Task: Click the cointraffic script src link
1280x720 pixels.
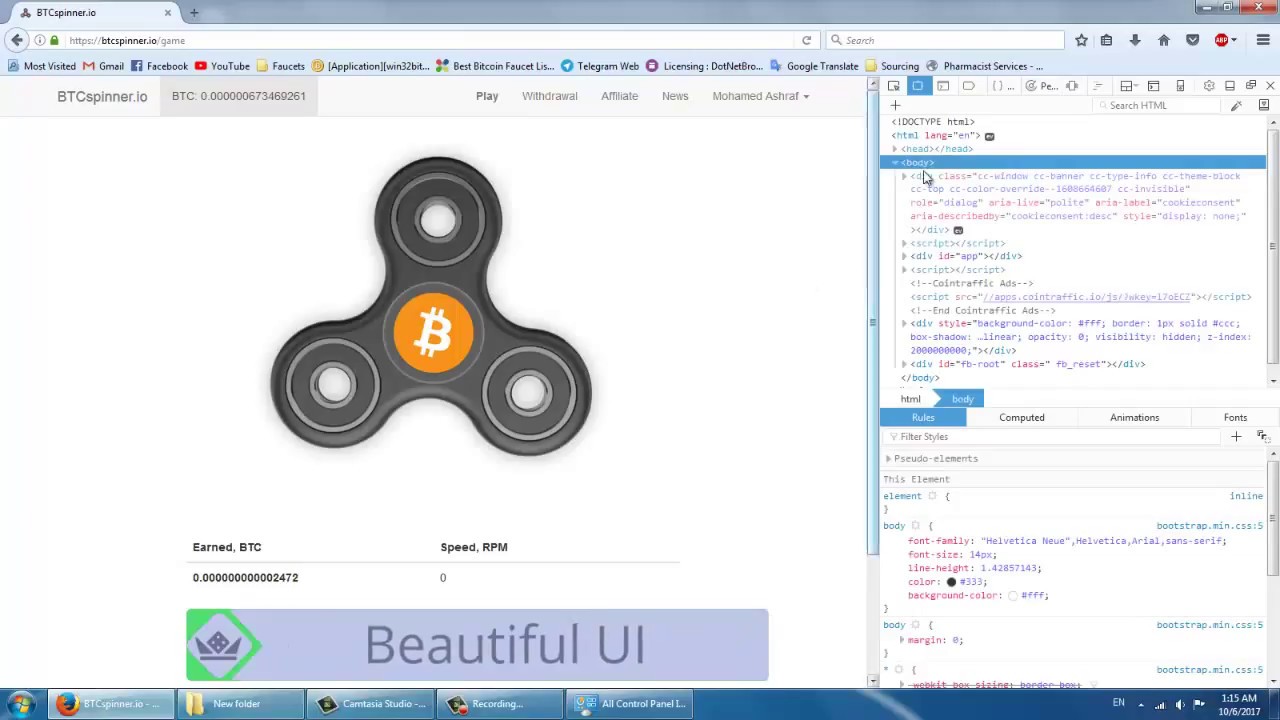Action: click(x=1087, y=297)
